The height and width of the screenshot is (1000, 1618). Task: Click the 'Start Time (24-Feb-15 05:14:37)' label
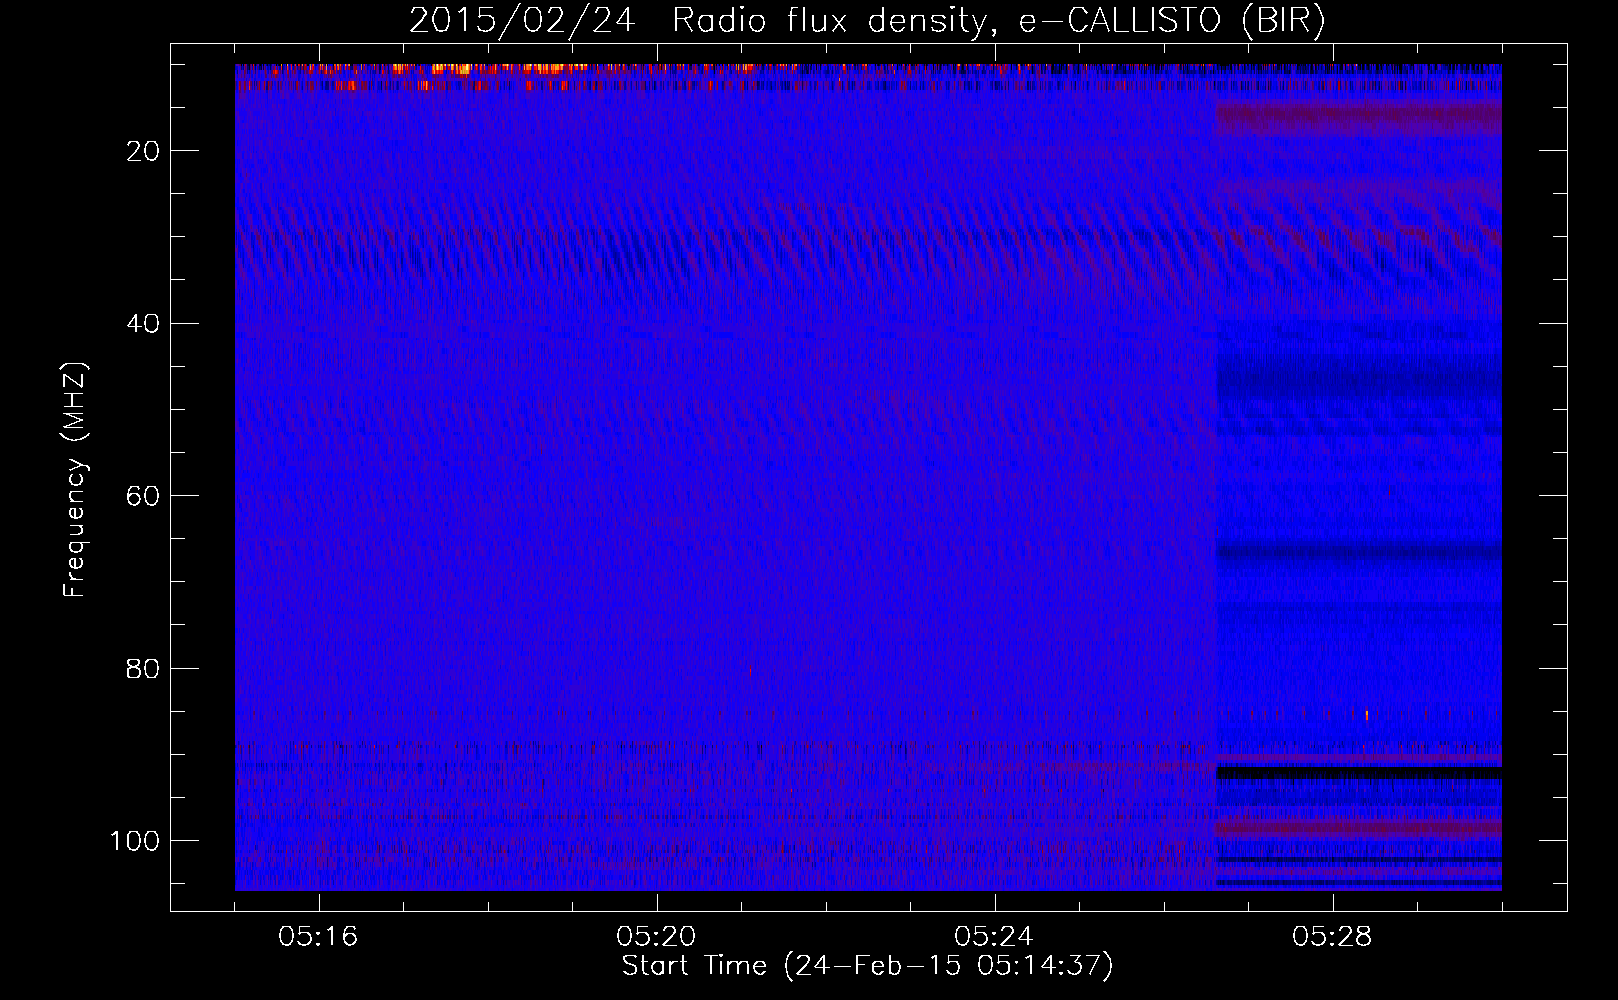pyautogui.click(x=868, y=966)
